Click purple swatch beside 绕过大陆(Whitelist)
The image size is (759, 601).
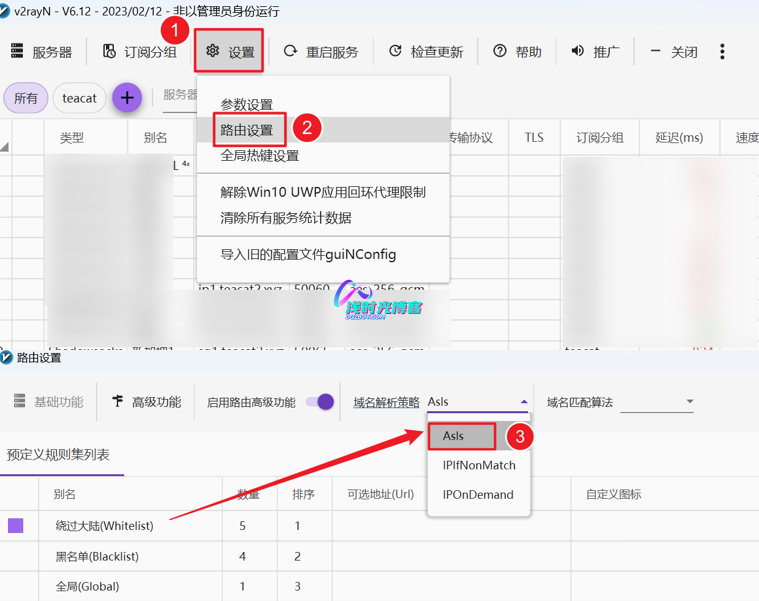[x=16, y=525]
